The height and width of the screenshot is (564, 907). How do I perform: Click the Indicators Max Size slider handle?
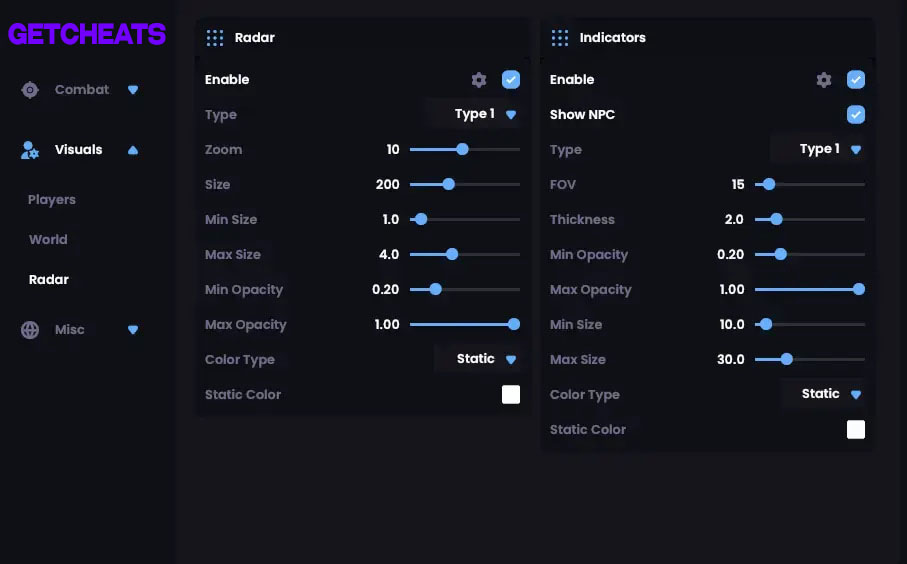(787, 359)
